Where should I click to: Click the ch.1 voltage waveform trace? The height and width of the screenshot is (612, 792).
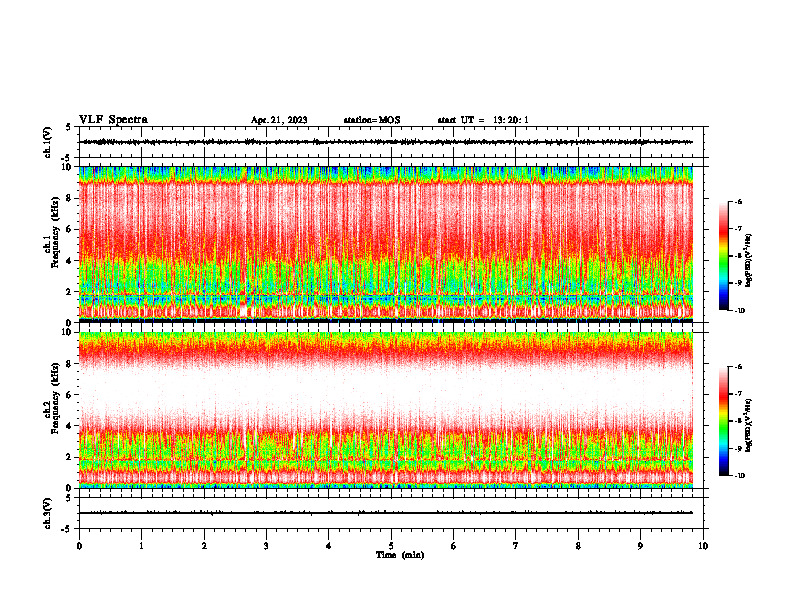pos(386,142)
